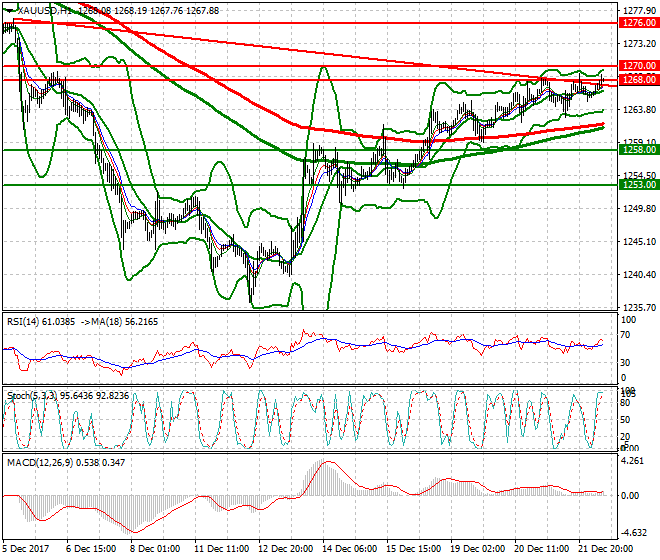
Task: Click the 1240.40 price scale value
Action: (639, 275)
